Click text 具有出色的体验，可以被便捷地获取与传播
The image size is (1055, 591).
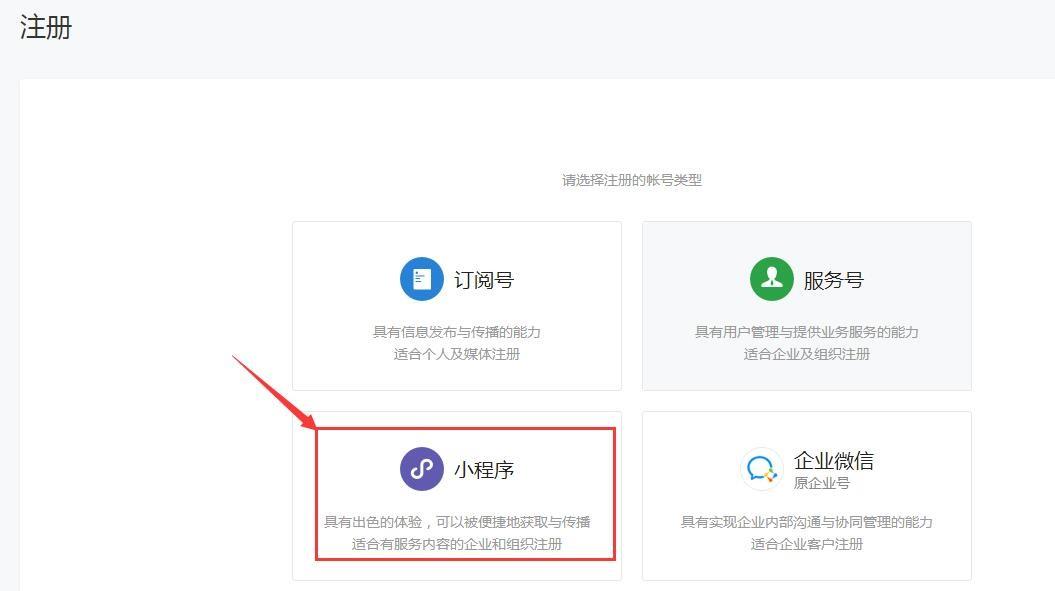[x=458, y=522]
